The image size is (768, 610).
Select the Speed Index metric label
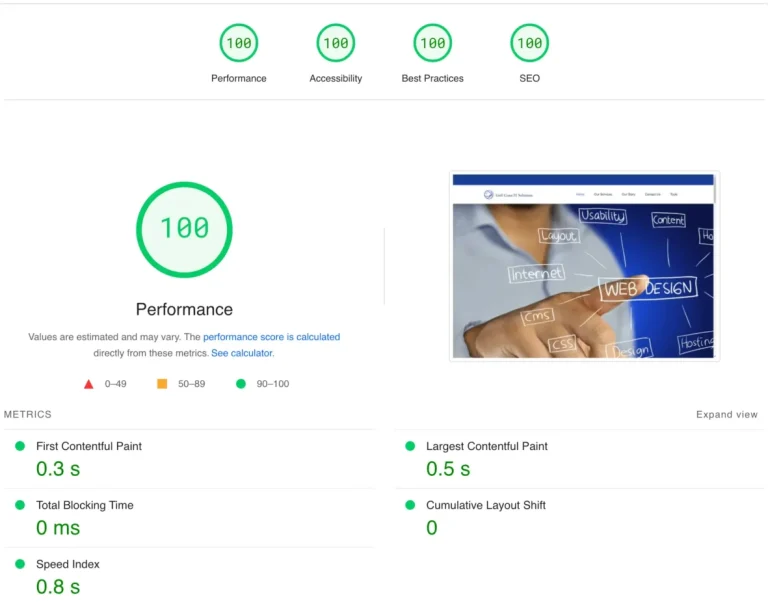pyautogui.click(x=67, y=564)
